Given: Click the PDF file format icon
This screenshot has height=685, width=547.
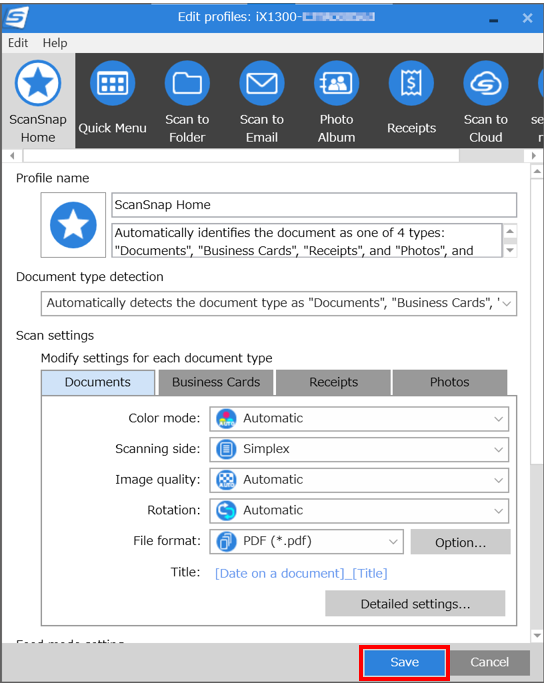Looking at the screenshot, I should click(226, 542).
